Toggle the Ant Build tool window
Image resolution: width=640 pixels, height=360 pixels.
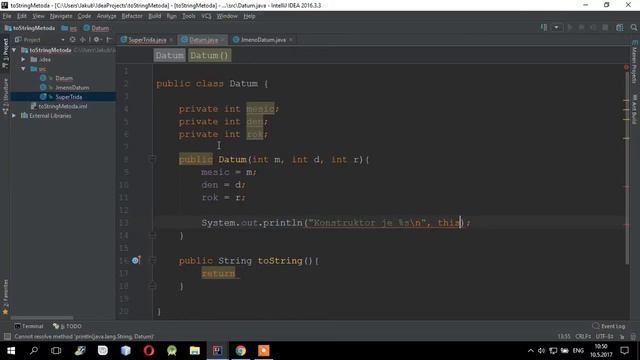pyautogui.click(x=635, y=109)
